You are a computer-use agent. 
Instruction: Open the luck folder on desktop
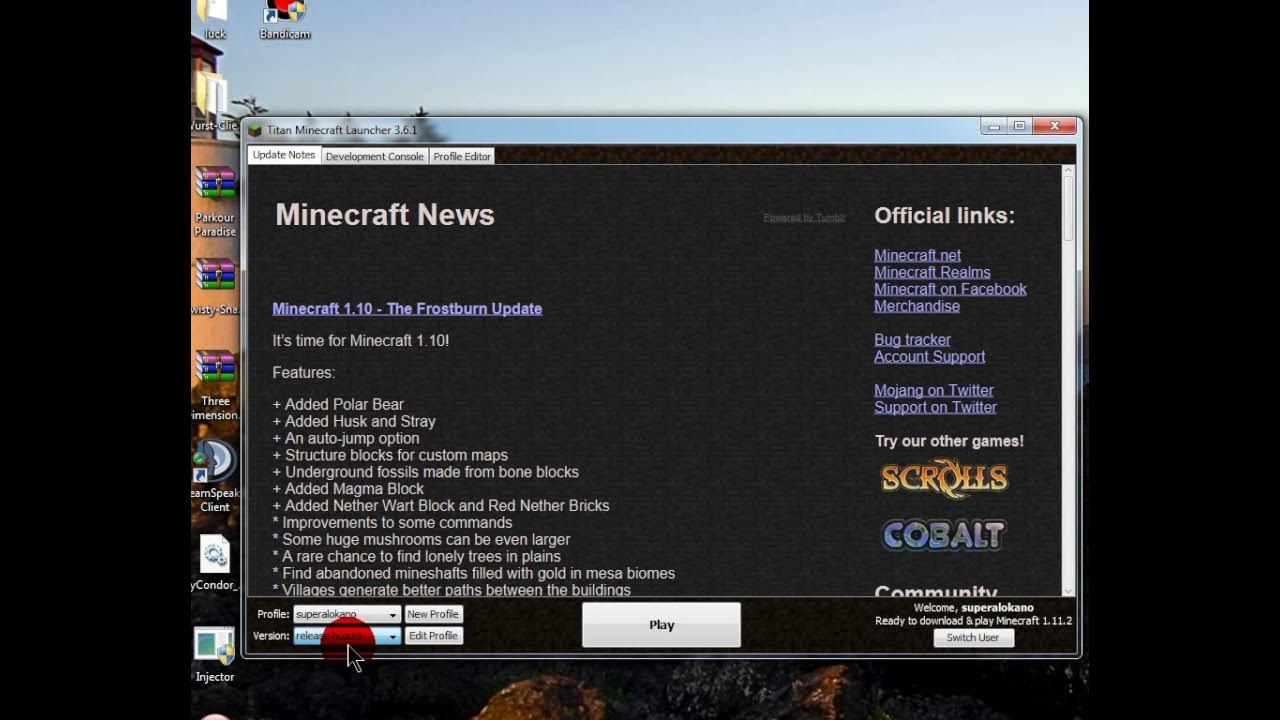click(214, 18)
